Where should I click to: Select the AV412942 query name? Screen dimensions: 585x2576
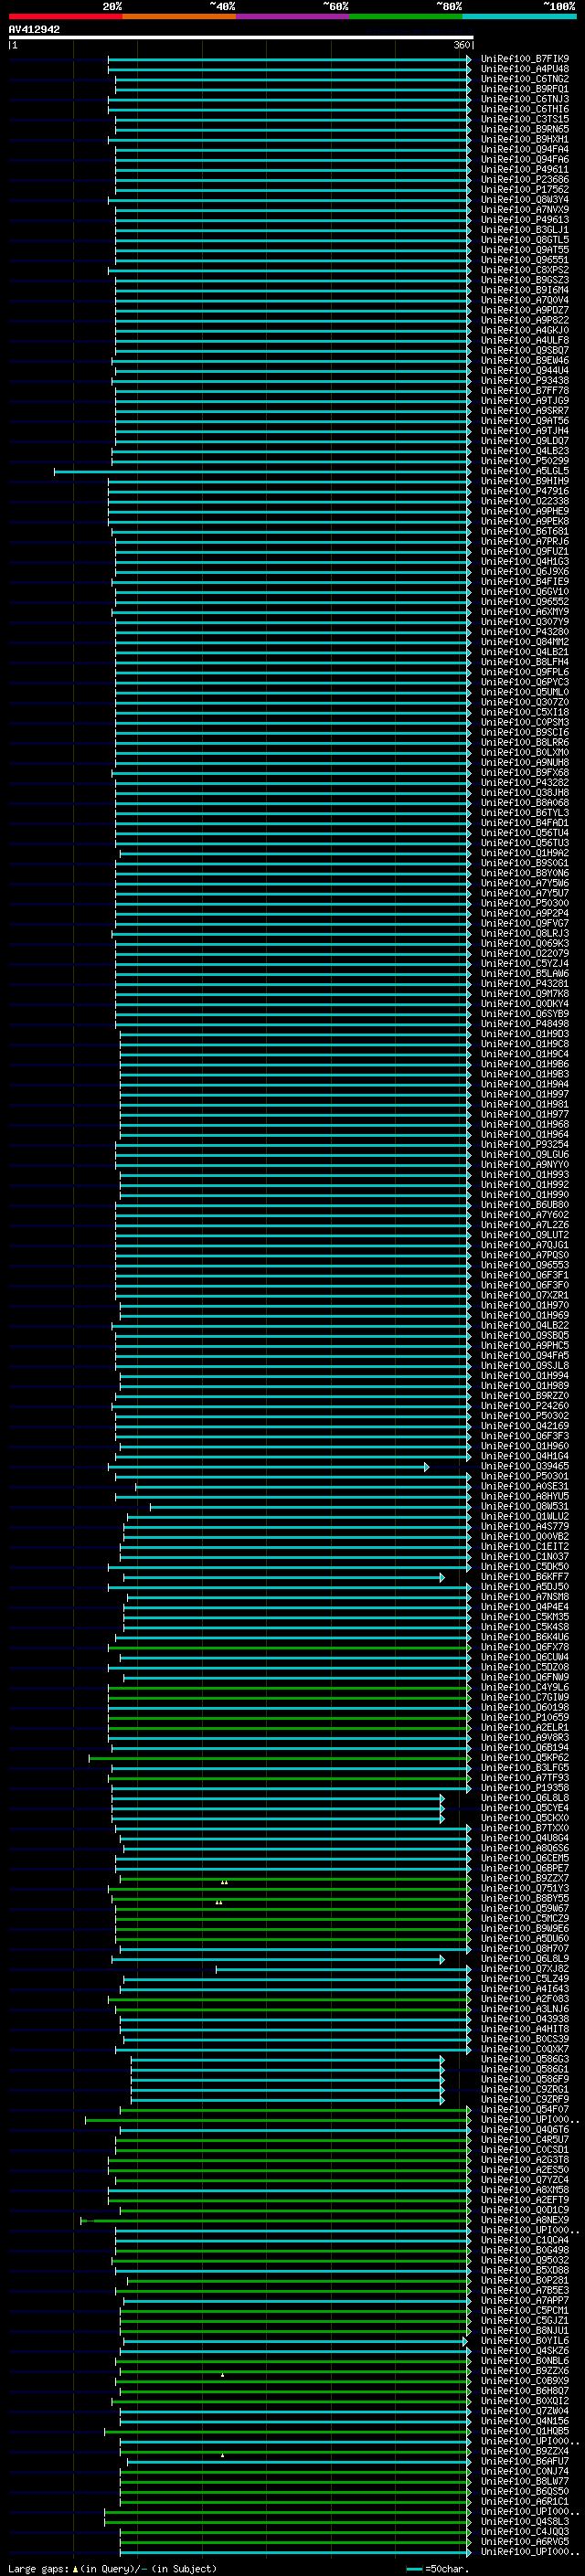pyautogui.click(x=34, y=29)
